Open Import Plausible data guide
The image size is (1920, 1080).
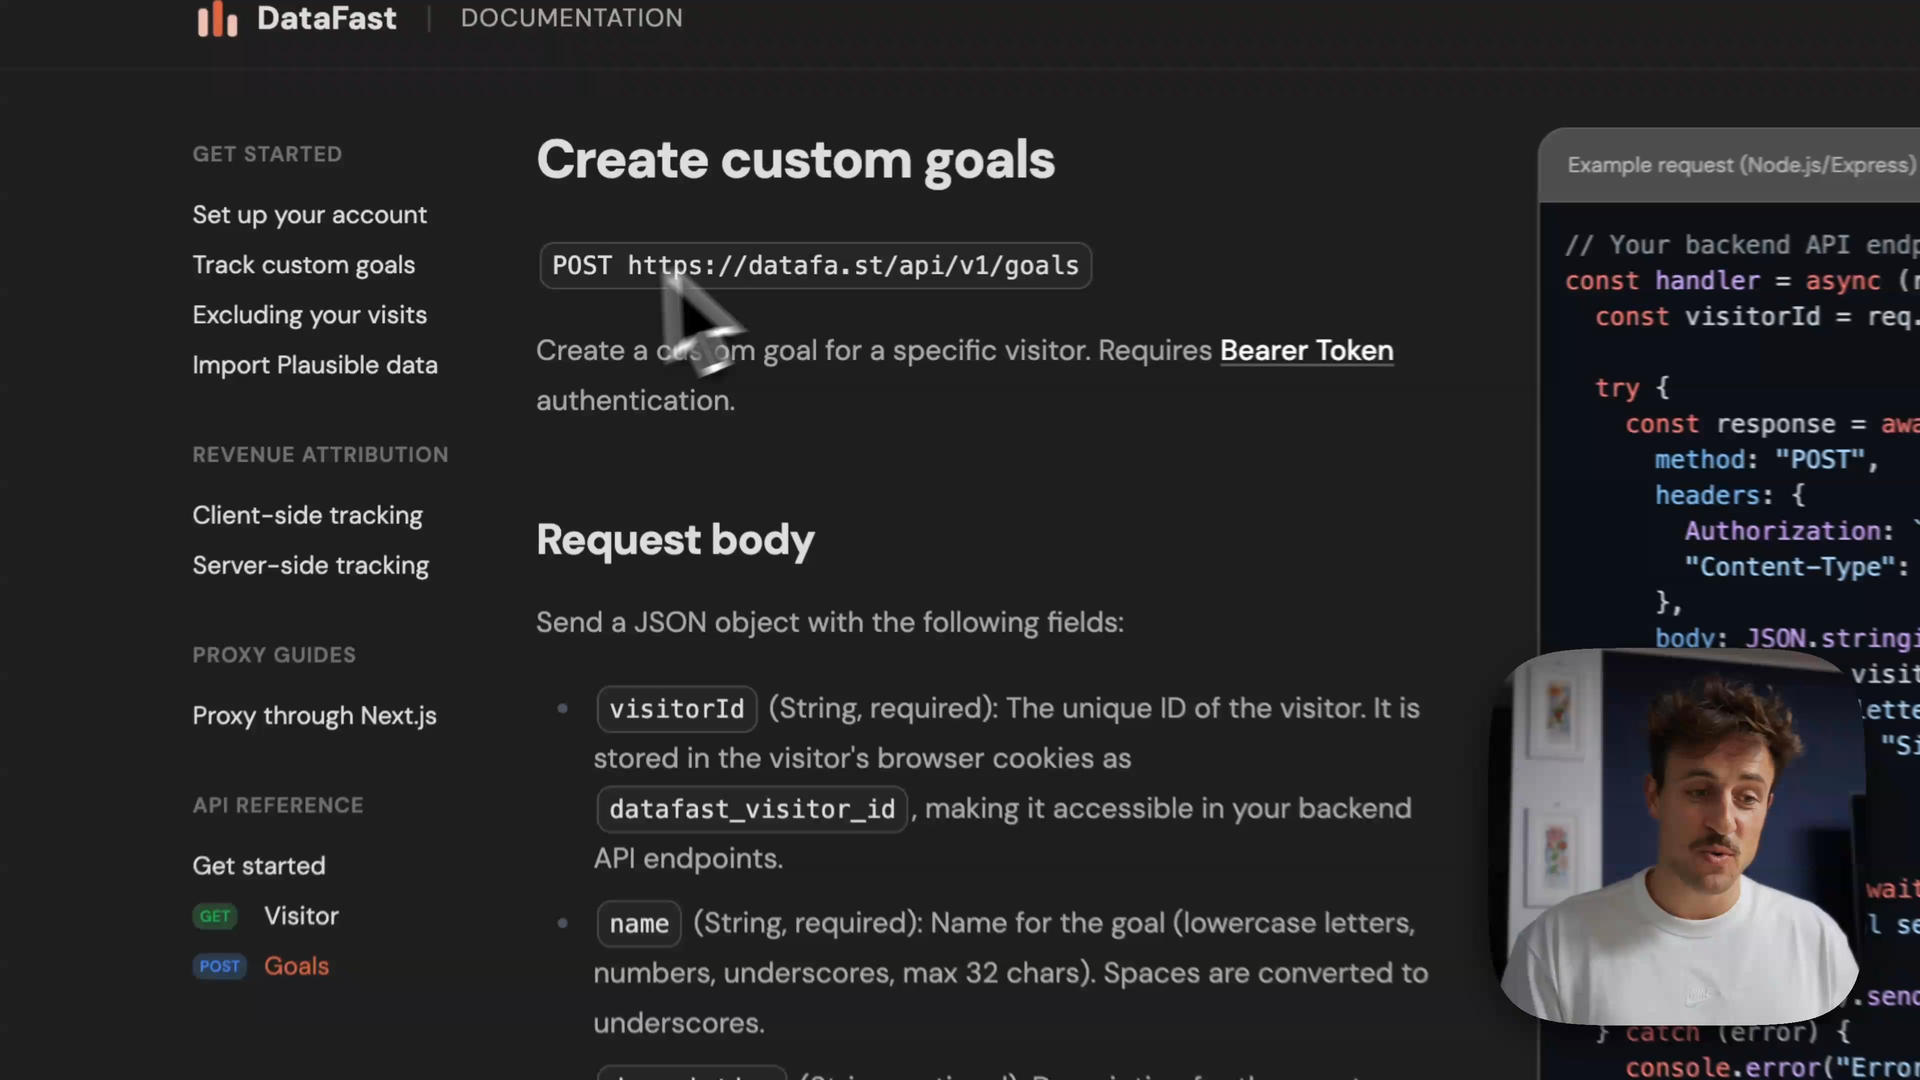(x=314, y=365)
